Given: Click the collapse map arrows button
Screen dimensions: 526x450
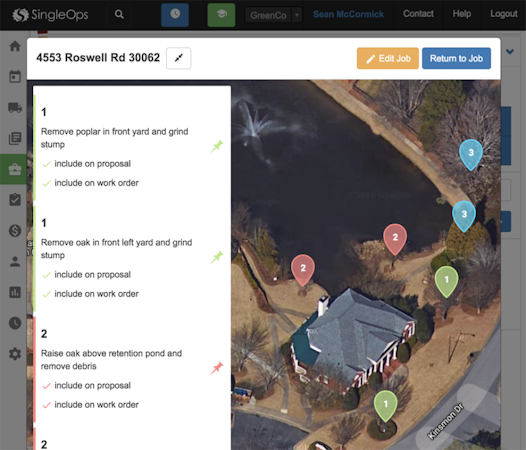Looking at the screenshot, I should pos(178,58).
